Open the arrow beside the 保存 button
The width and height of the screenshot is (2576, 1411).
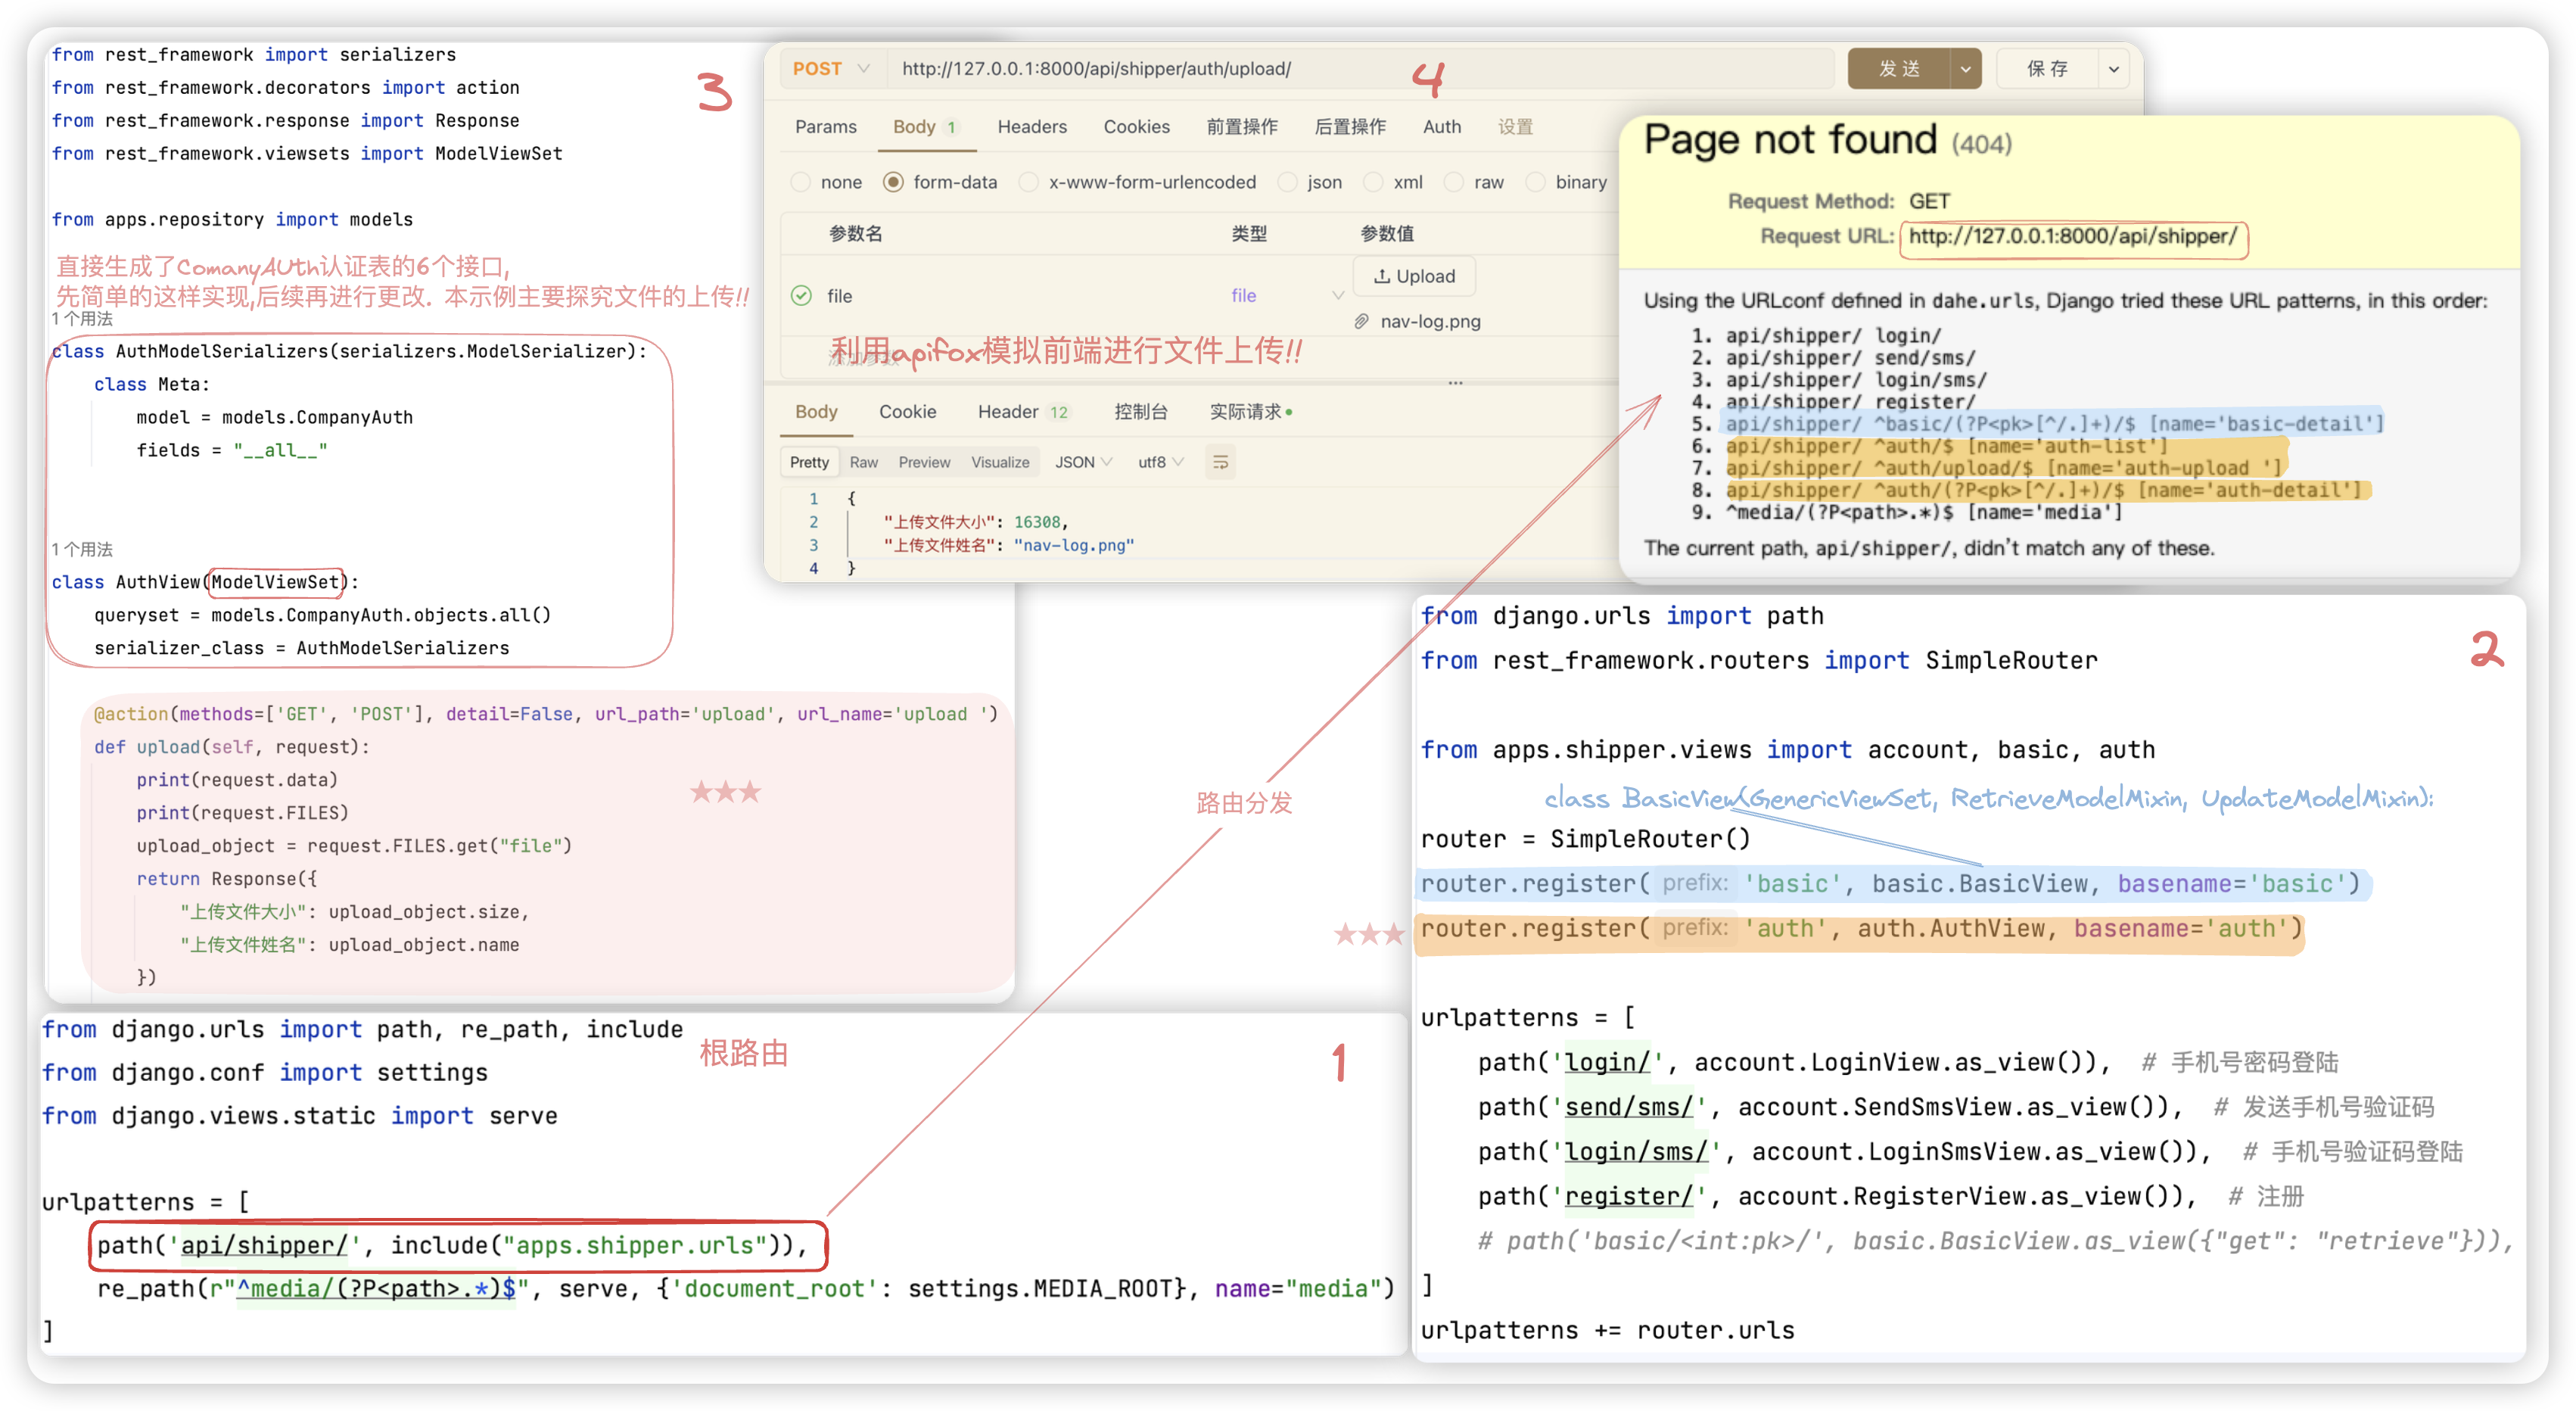[x=2113, y=69]
